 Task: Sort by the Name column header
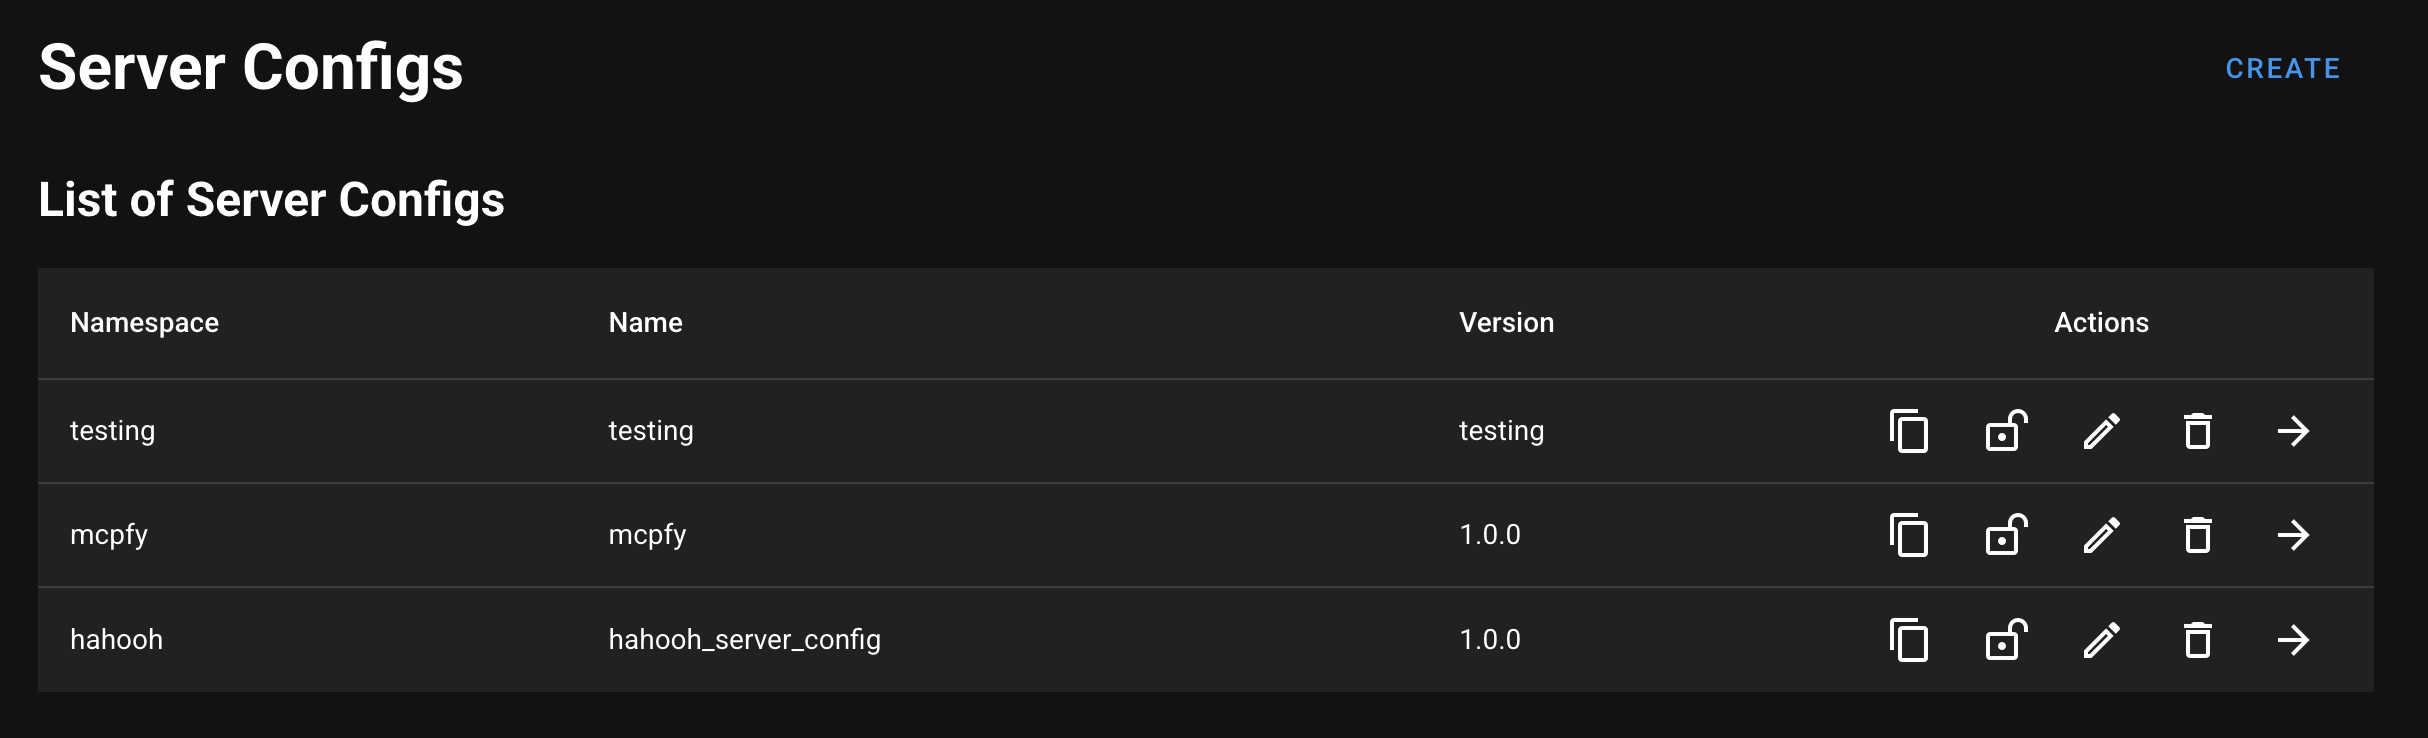coord(646,322)
